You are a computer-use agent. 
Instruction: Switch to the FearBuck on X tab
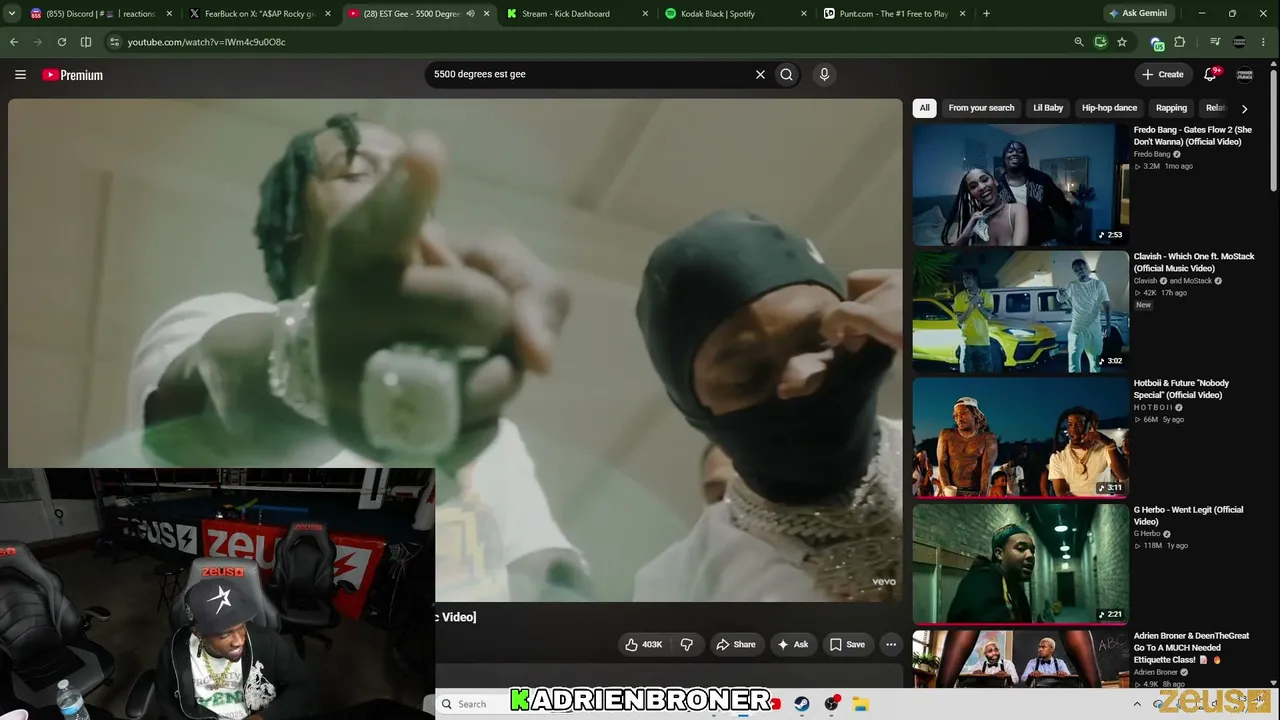click(260, 14)
